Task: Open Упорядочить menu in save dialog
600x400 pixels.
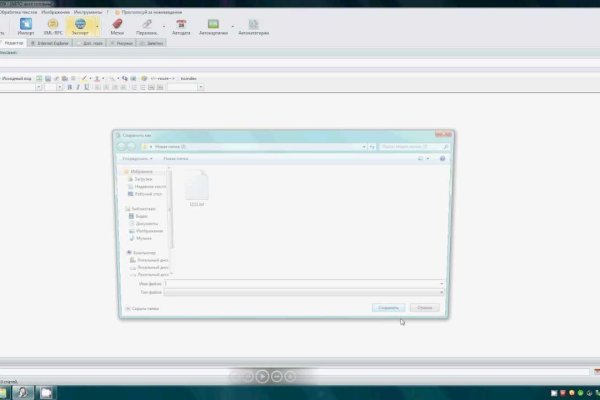Action: tap(135, 158)
